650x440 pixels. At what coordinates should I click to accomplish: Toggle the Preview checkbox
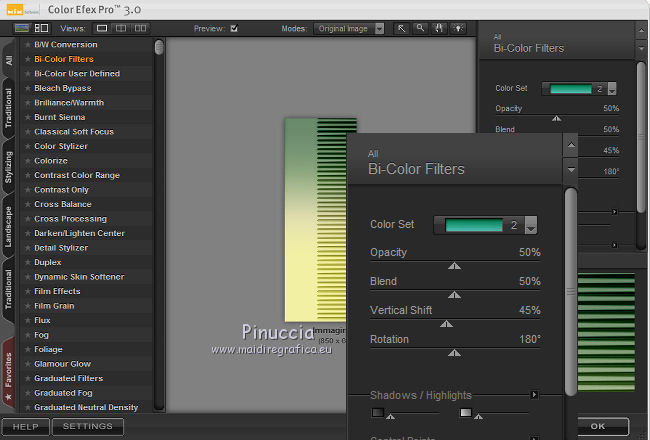coord(234,29)
